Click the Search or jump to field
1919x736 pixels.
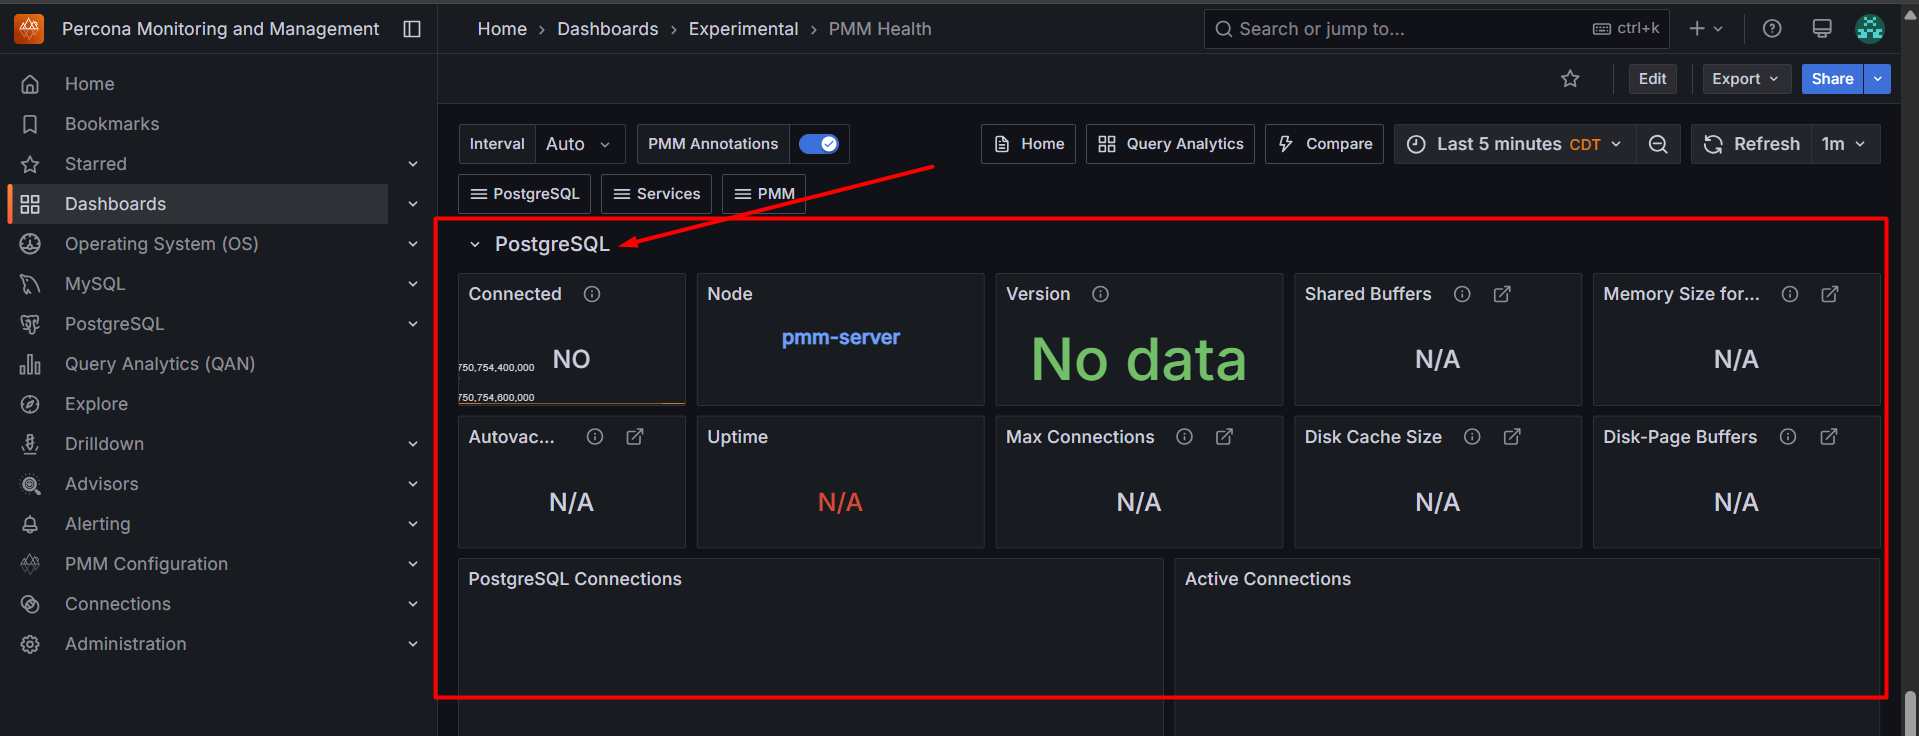click(x=1437, y=29)
